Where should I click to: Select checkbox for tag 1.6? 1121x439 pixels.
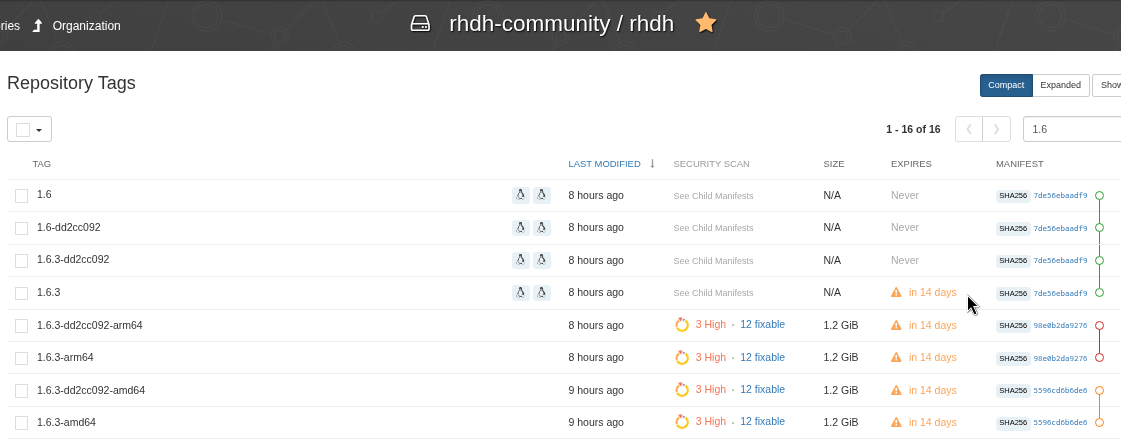point(21,196)
